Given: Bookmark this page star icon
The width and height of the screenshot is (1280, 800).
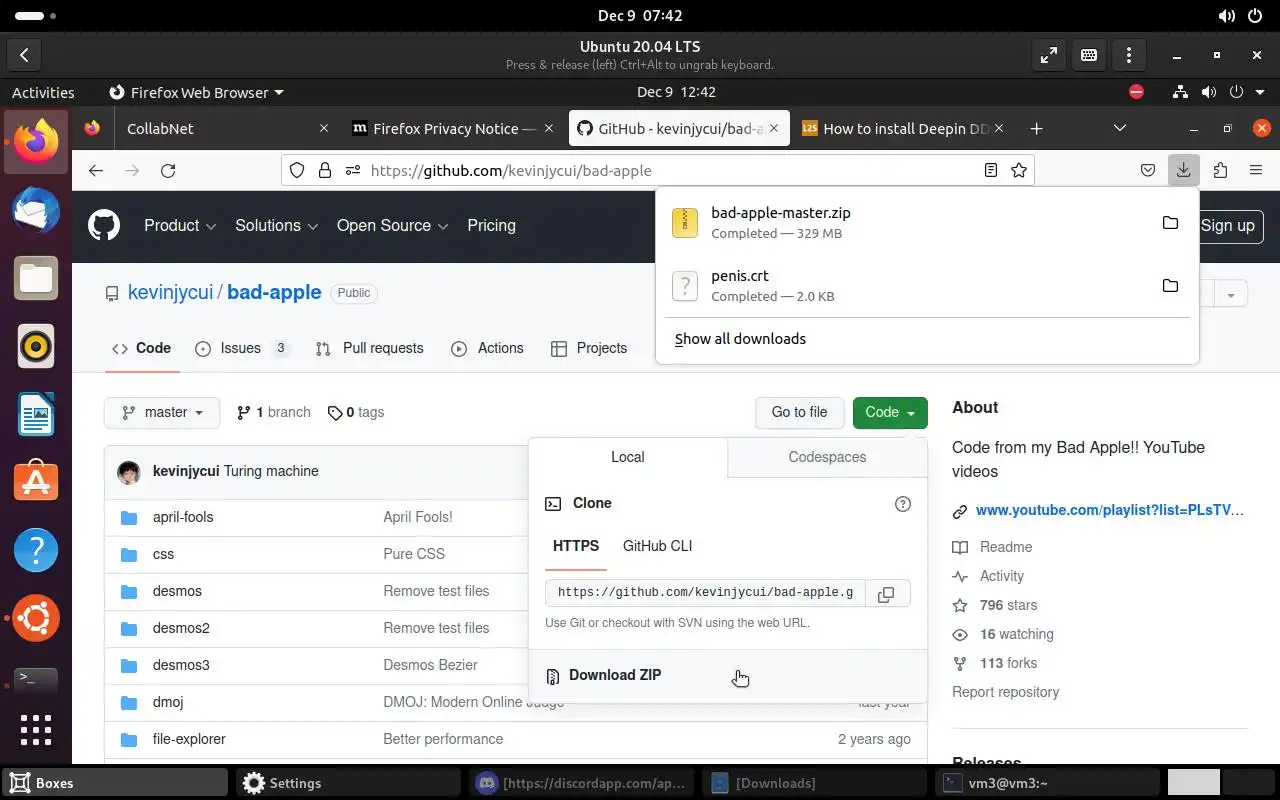Looking at the screenshot, I should click(x=1019, y=170).
